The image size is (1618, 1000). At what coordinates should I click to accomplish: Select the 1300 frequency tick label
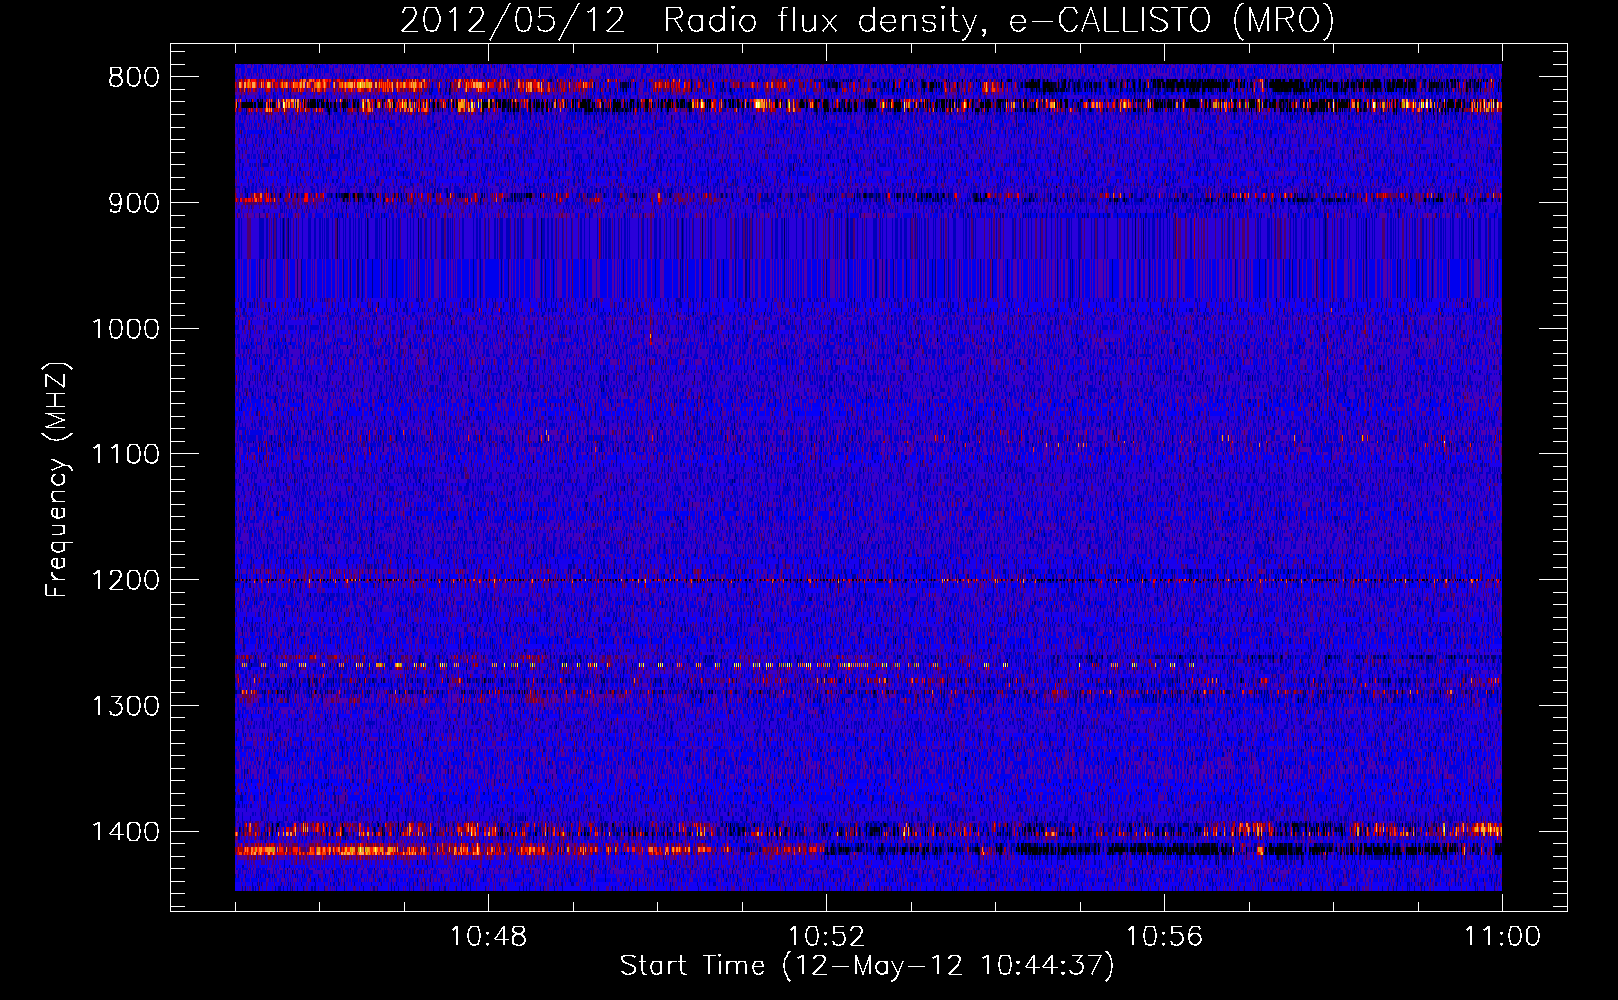125,707
